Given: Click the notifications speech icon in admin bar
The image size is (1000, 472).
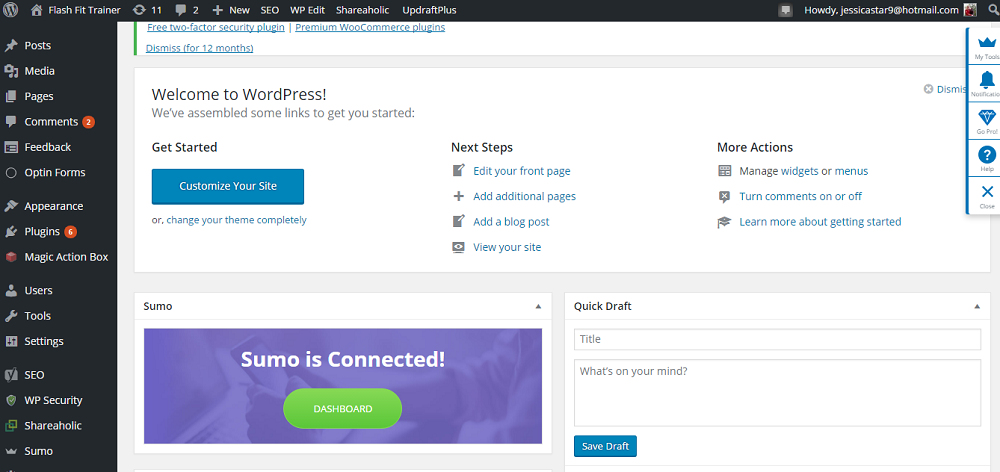Looking at the screenshot, I should [786, 10].
